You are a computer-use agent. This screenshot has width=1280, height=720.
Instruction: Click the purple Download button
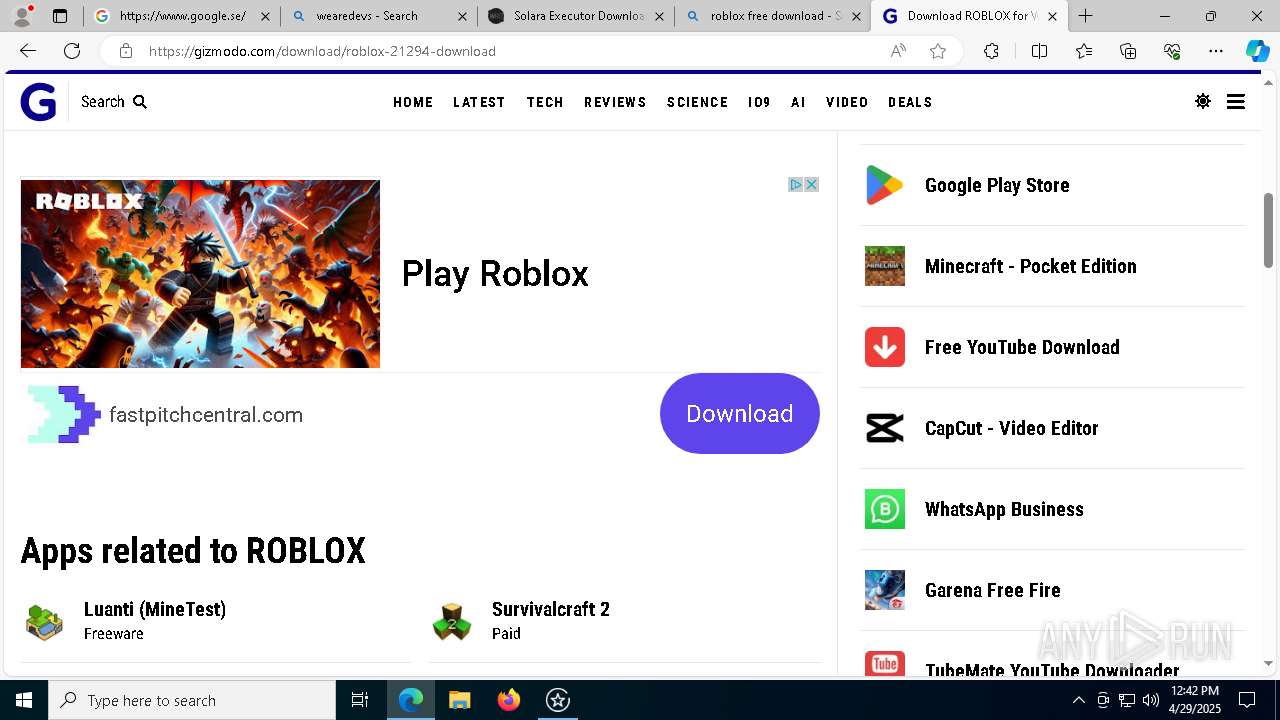click(740, 413)
